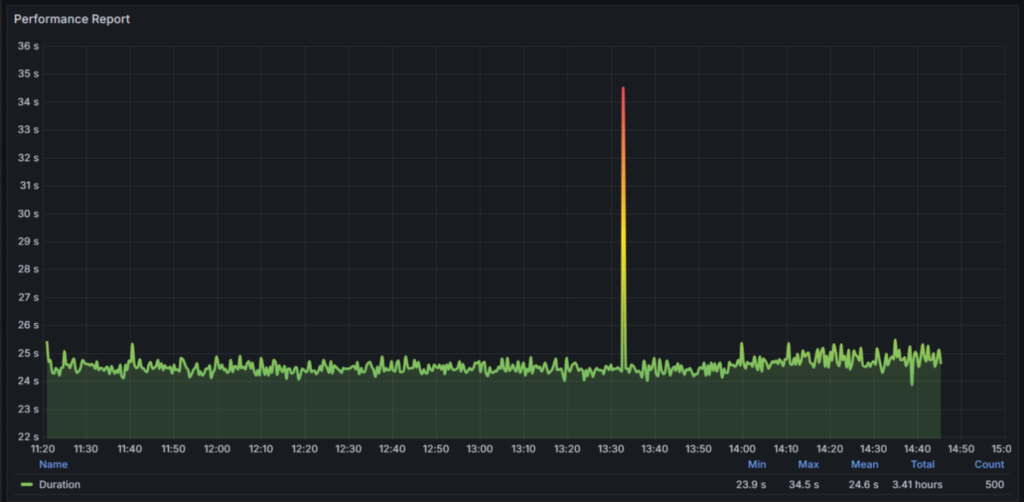Viewport: 1024px width, 502px height.
Task: Click the 36 s y-axis label
Action: point(27,46)
